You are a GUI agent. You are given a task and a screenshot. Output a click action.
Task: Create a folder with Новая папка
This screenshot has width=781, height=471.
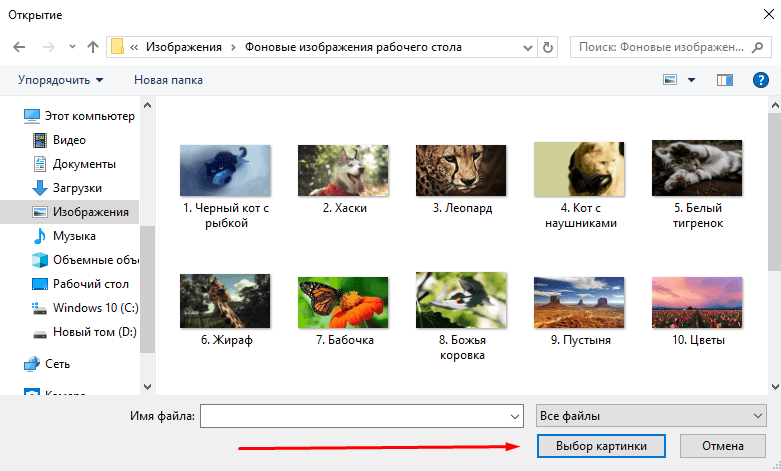(168, 80)
